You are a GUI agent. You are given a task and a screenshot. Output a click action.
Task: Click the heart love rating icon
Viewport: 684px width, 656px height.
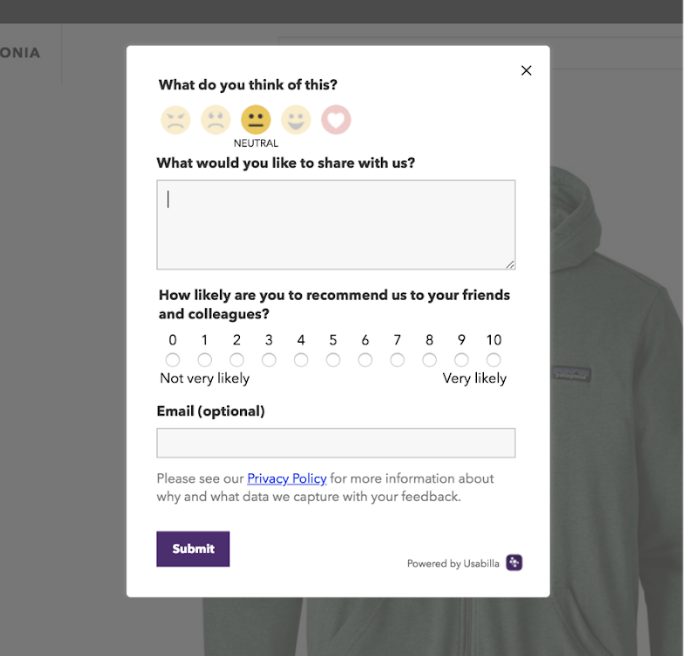tap(336, 121)
